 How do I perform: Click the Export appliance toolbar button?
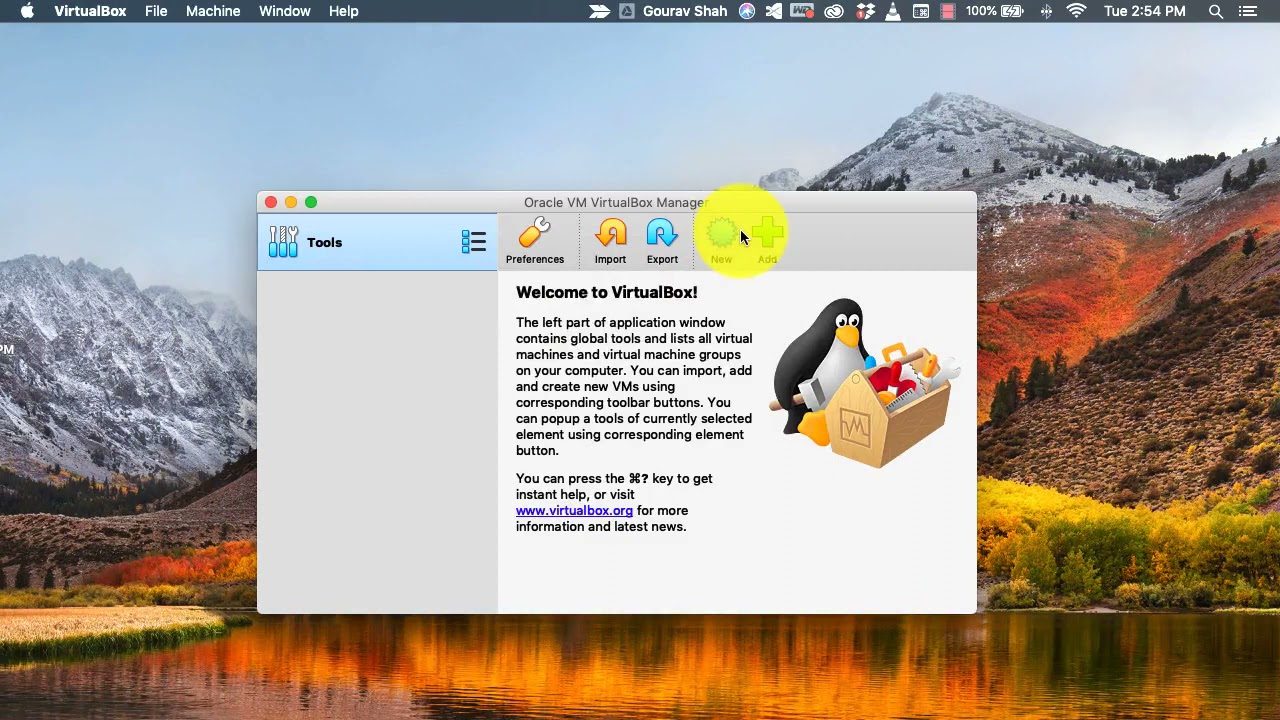(x=662, y=243)
